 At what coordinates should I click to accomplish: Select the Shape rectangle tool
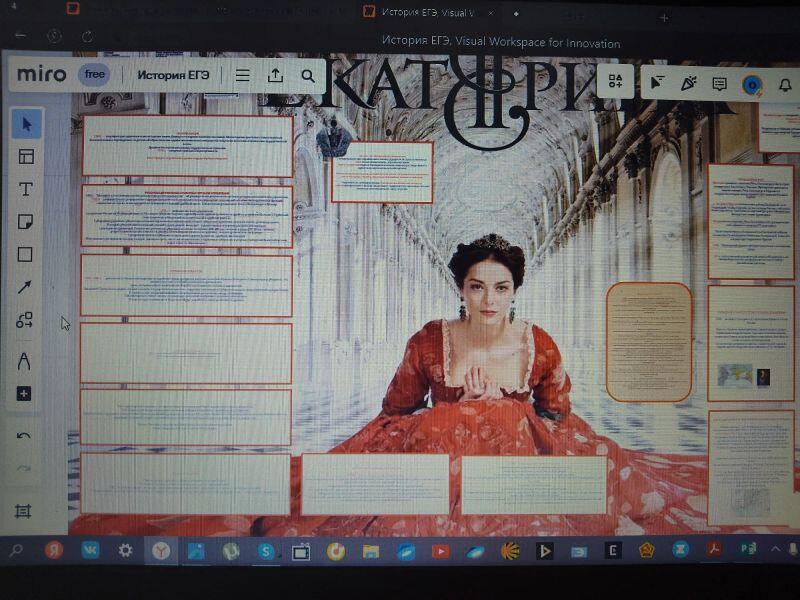26,254
